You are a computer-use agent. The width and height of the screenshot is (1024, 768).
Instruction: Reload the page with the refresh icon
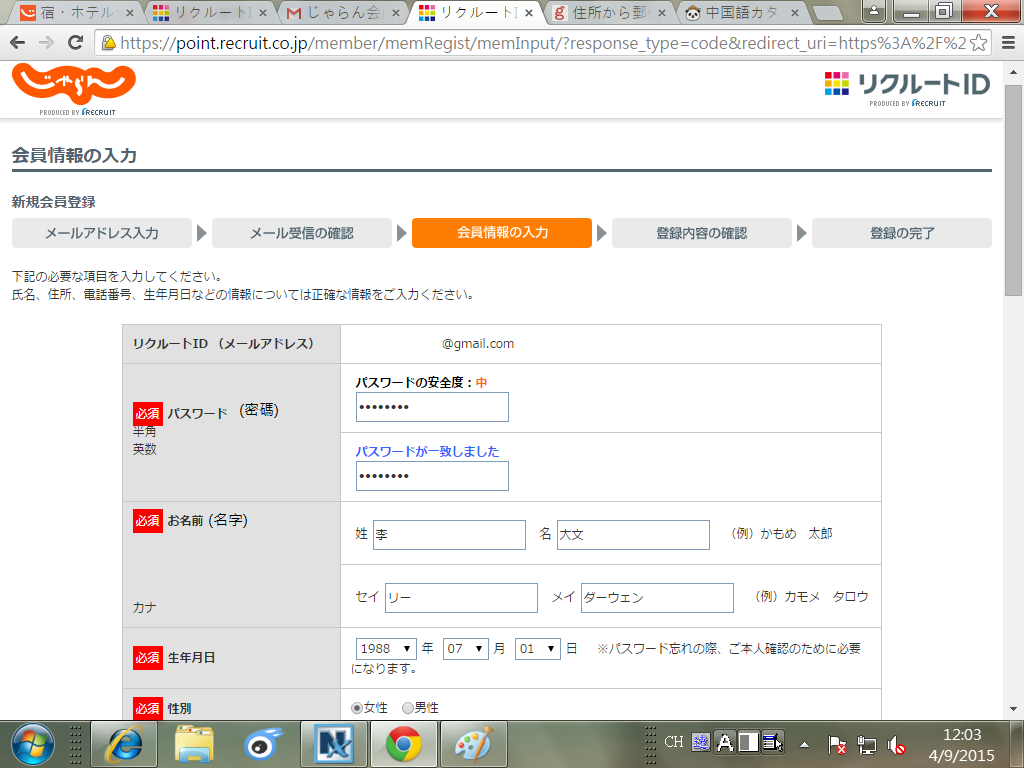click(76, 43)
